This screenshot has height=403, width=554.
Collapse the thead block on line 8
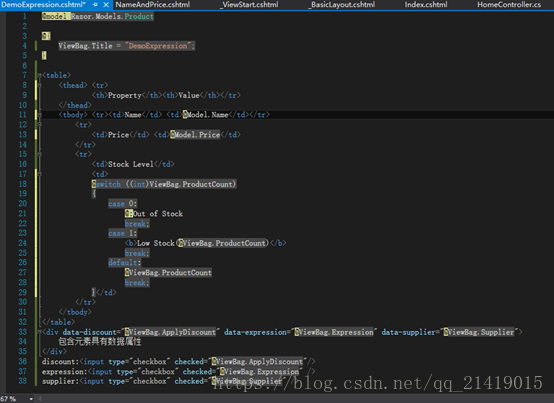[40, 85]
